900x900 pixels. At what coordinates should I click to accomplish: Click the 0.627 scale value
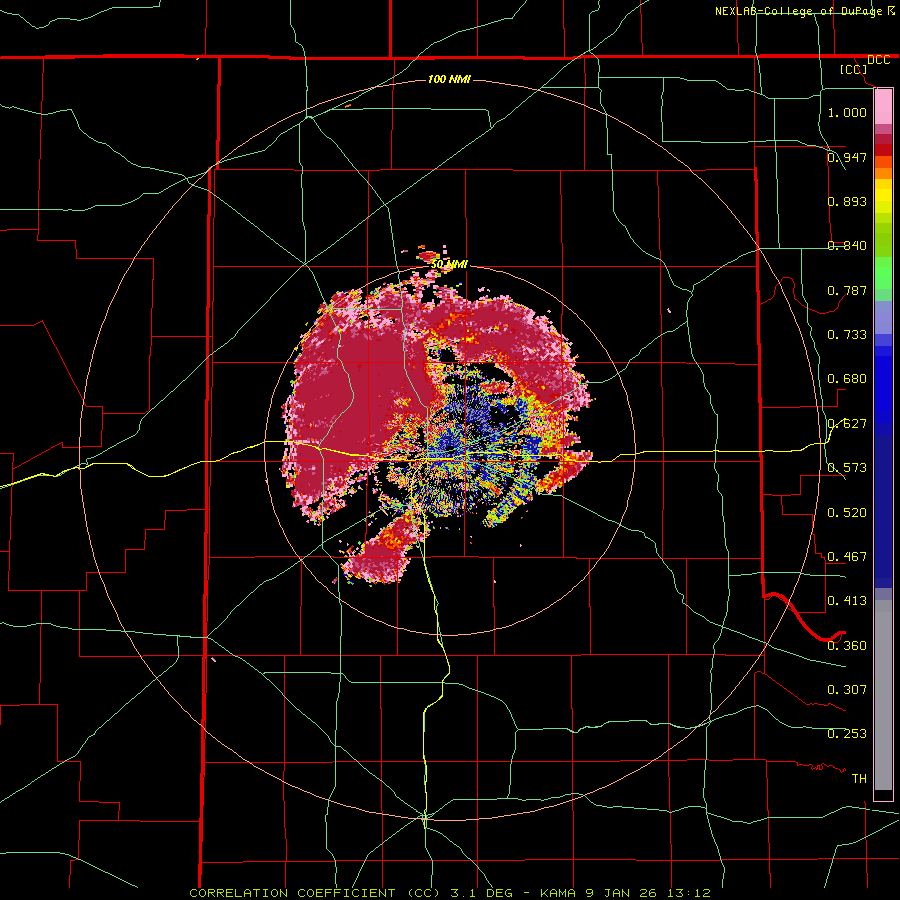847,423
